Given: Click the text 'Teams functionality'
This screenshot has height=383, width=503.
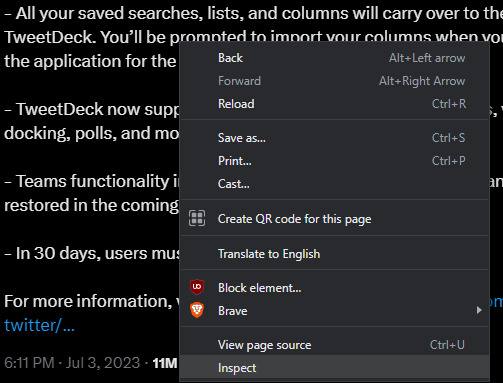Looking at the screenshot, I should pyautogui.click(x=93, y=181).
